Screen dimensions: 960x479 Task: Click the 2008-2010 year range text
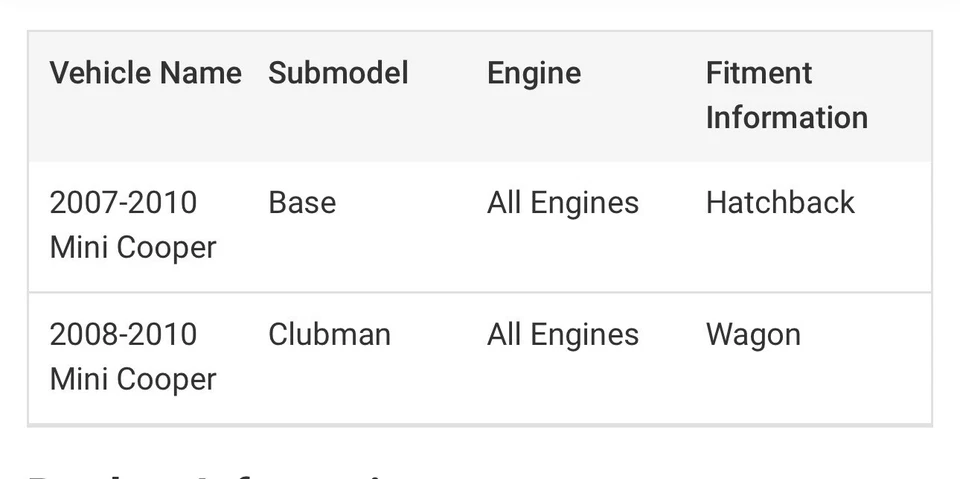point(123,334)
